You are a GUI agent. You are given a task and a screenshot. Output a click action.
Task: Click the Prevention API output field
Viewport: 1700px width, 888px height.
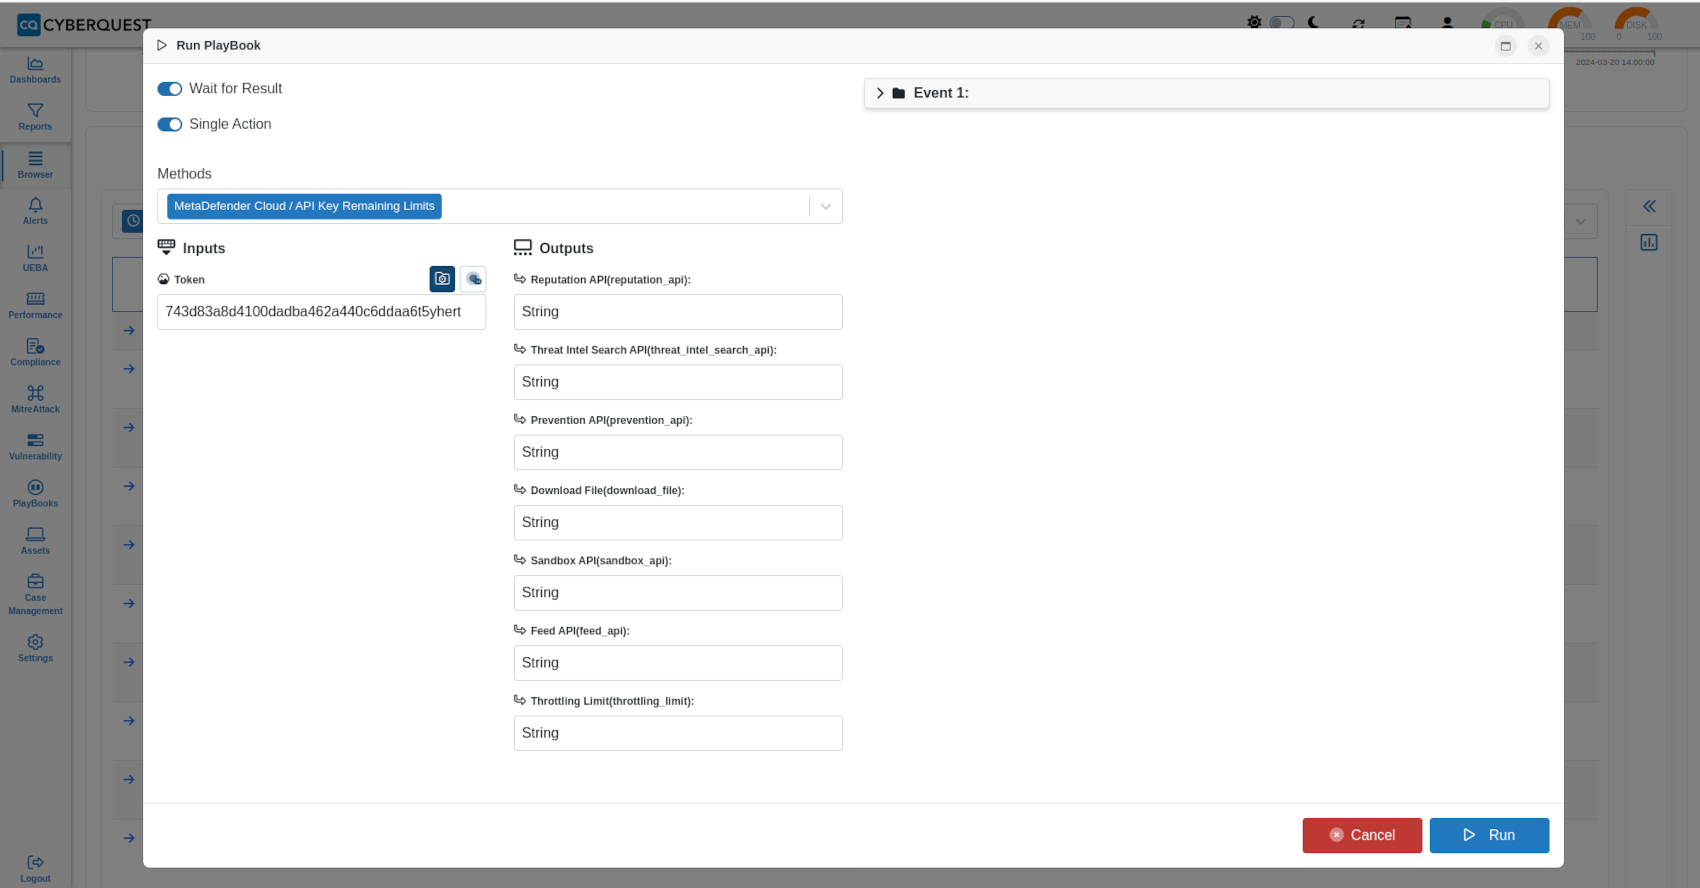pyautogui.click(x=678, y=452)
